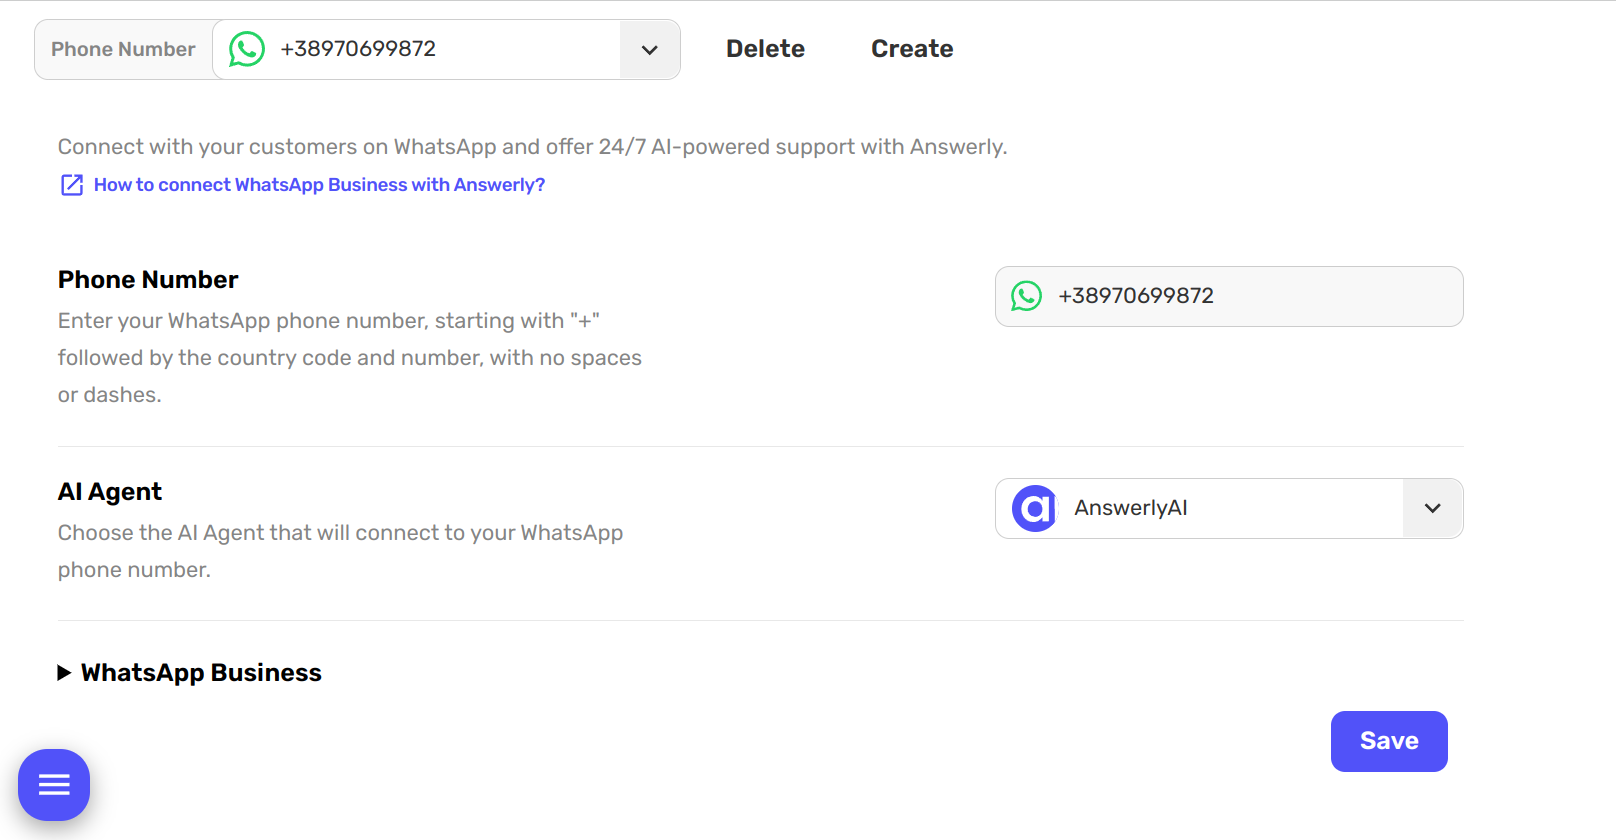Open the top phone number dropdown arrow
Image resolution: width=1616 pixels, height=840 pixels.
(650, 50)
